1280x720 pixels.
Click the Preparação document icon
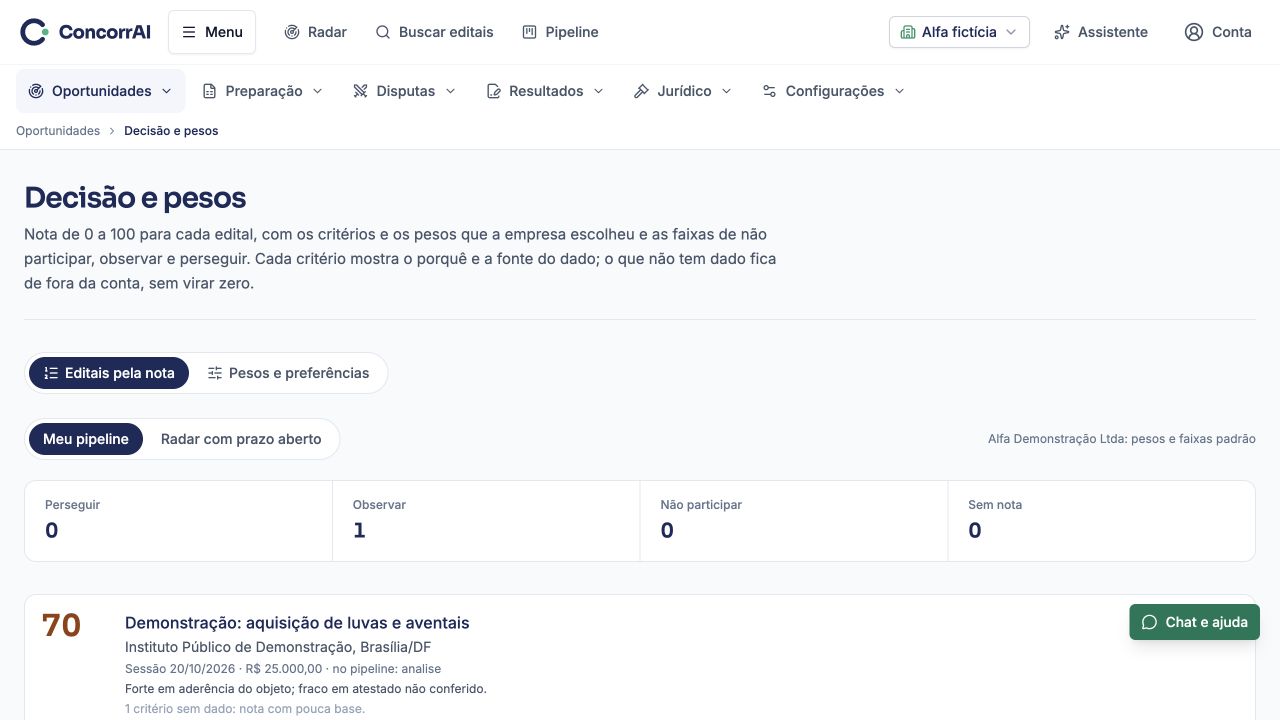(x=209, y=91)
